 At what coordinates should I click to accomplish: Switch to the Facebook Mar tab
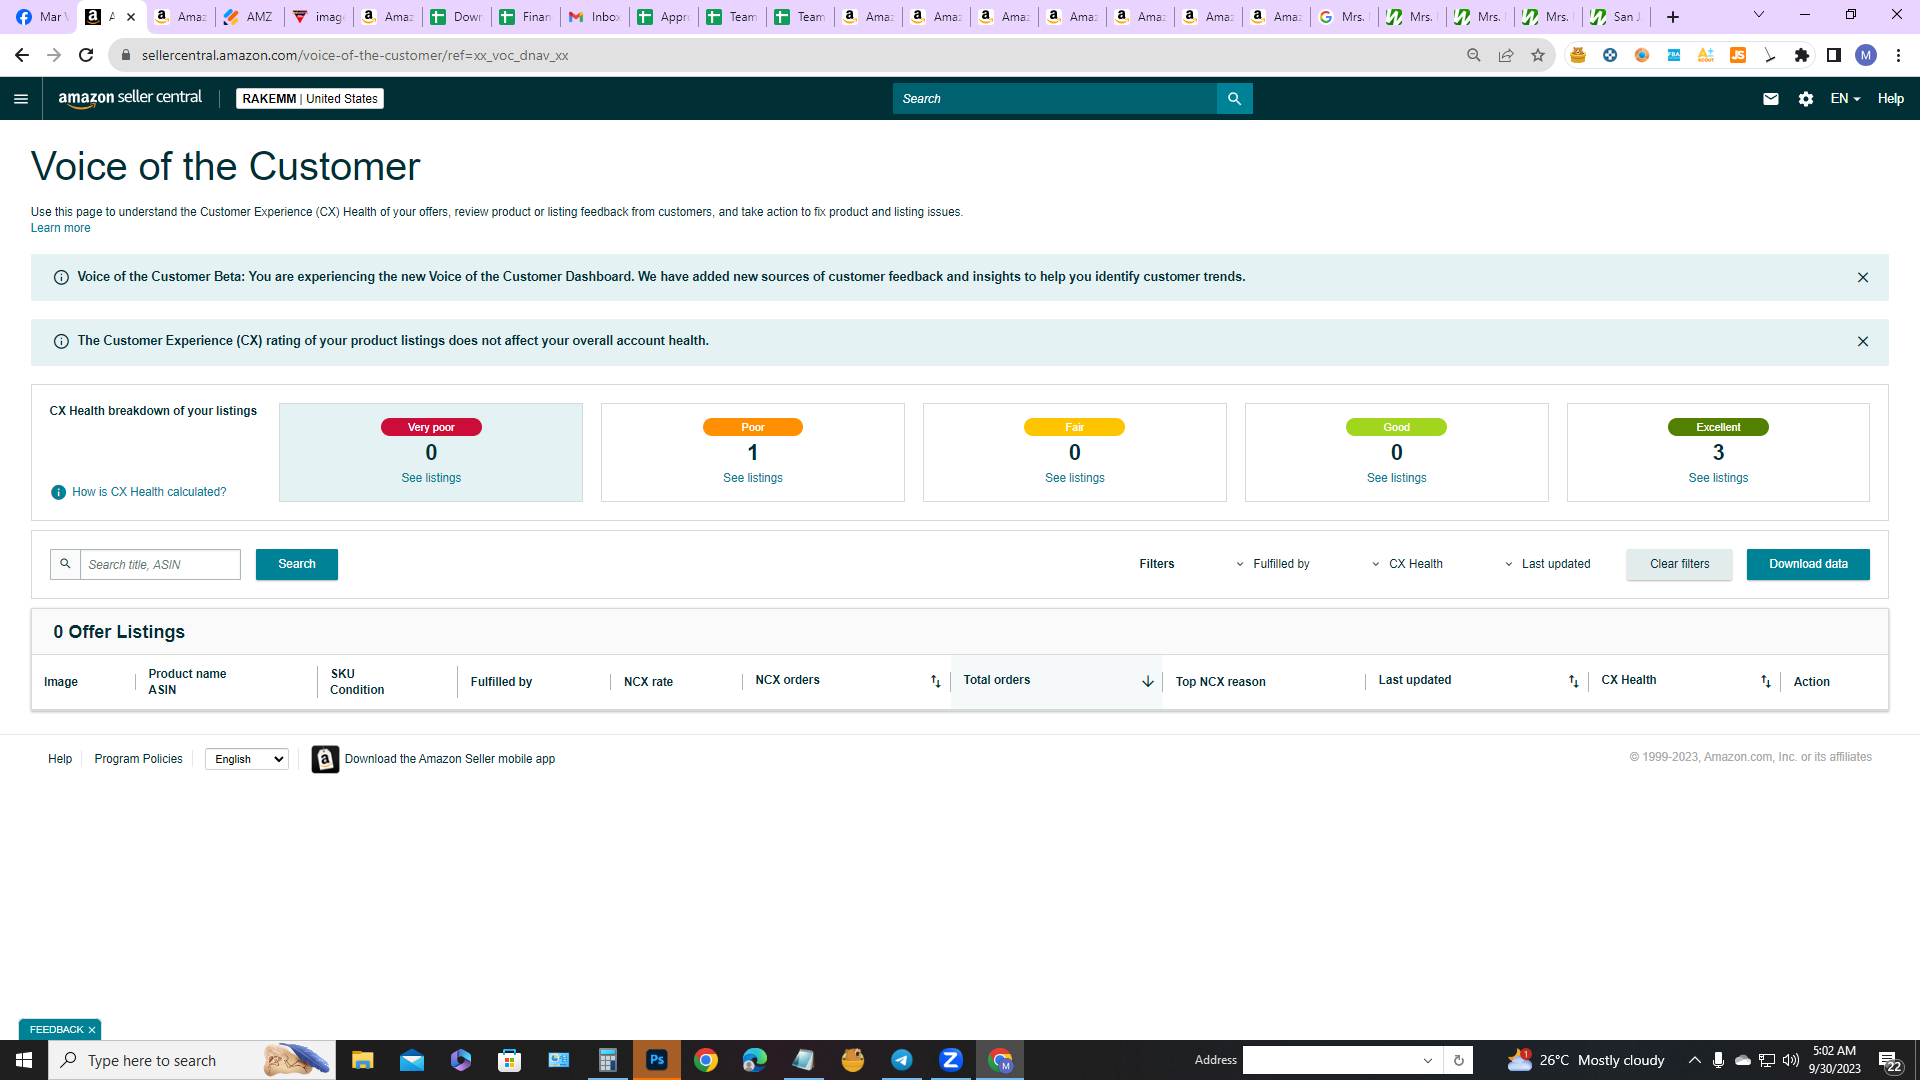click(x=42, y=17)
